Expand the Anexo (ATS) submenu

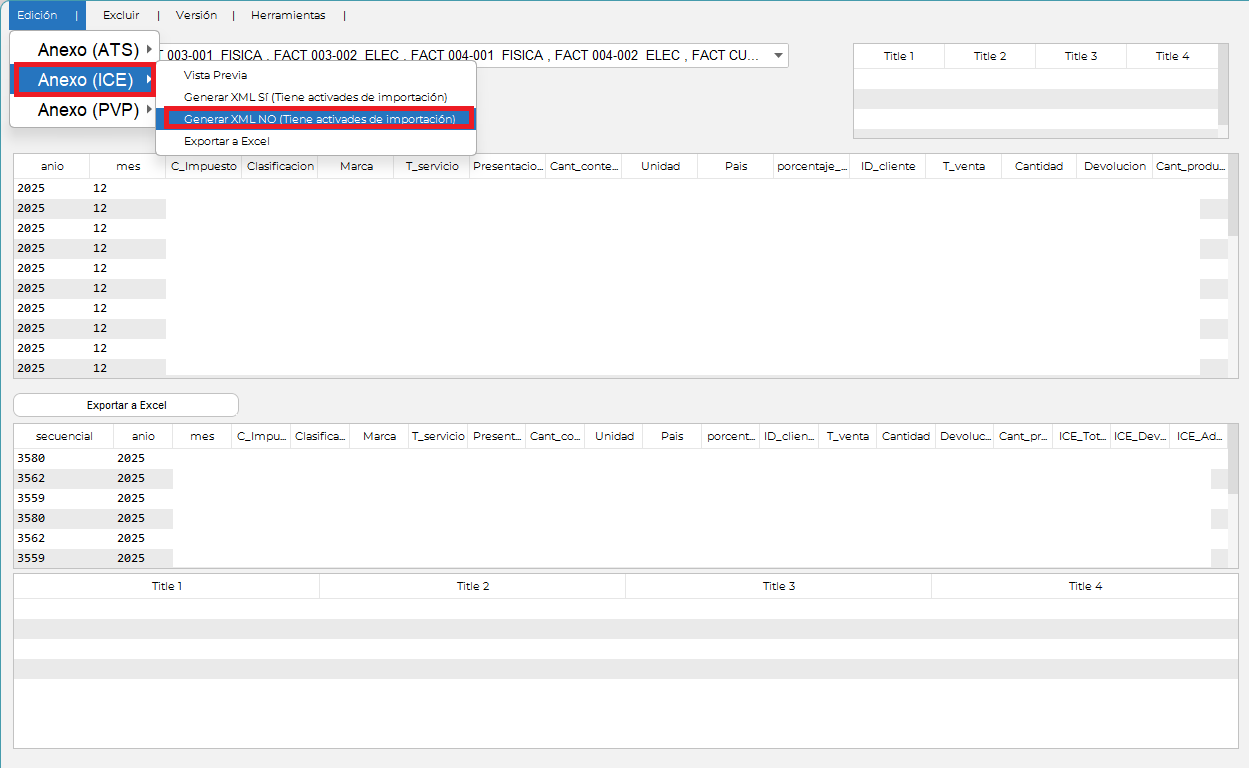coord(88,49)
